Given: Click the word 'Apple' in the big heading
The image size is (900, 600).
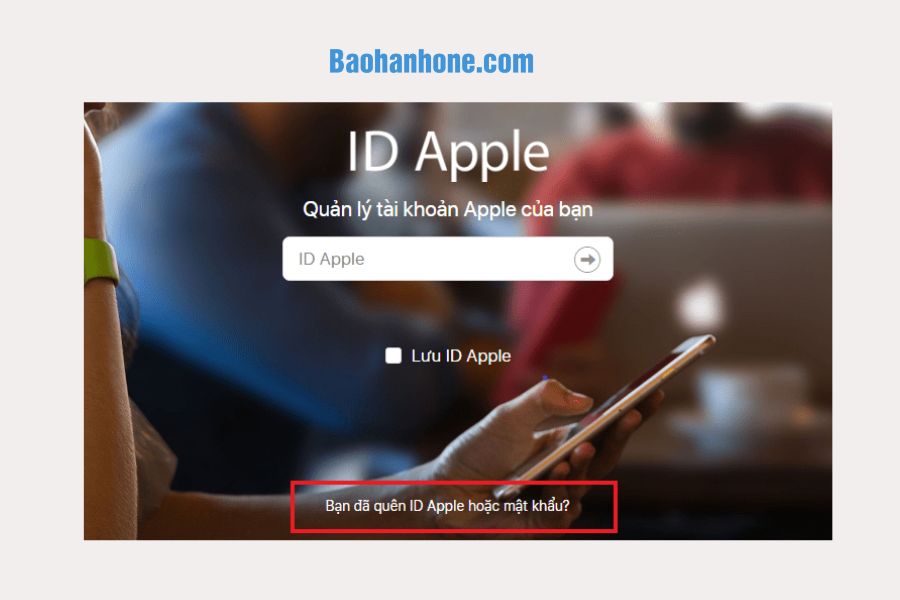Looking at the screenshot, I should (x=482, y=153).
